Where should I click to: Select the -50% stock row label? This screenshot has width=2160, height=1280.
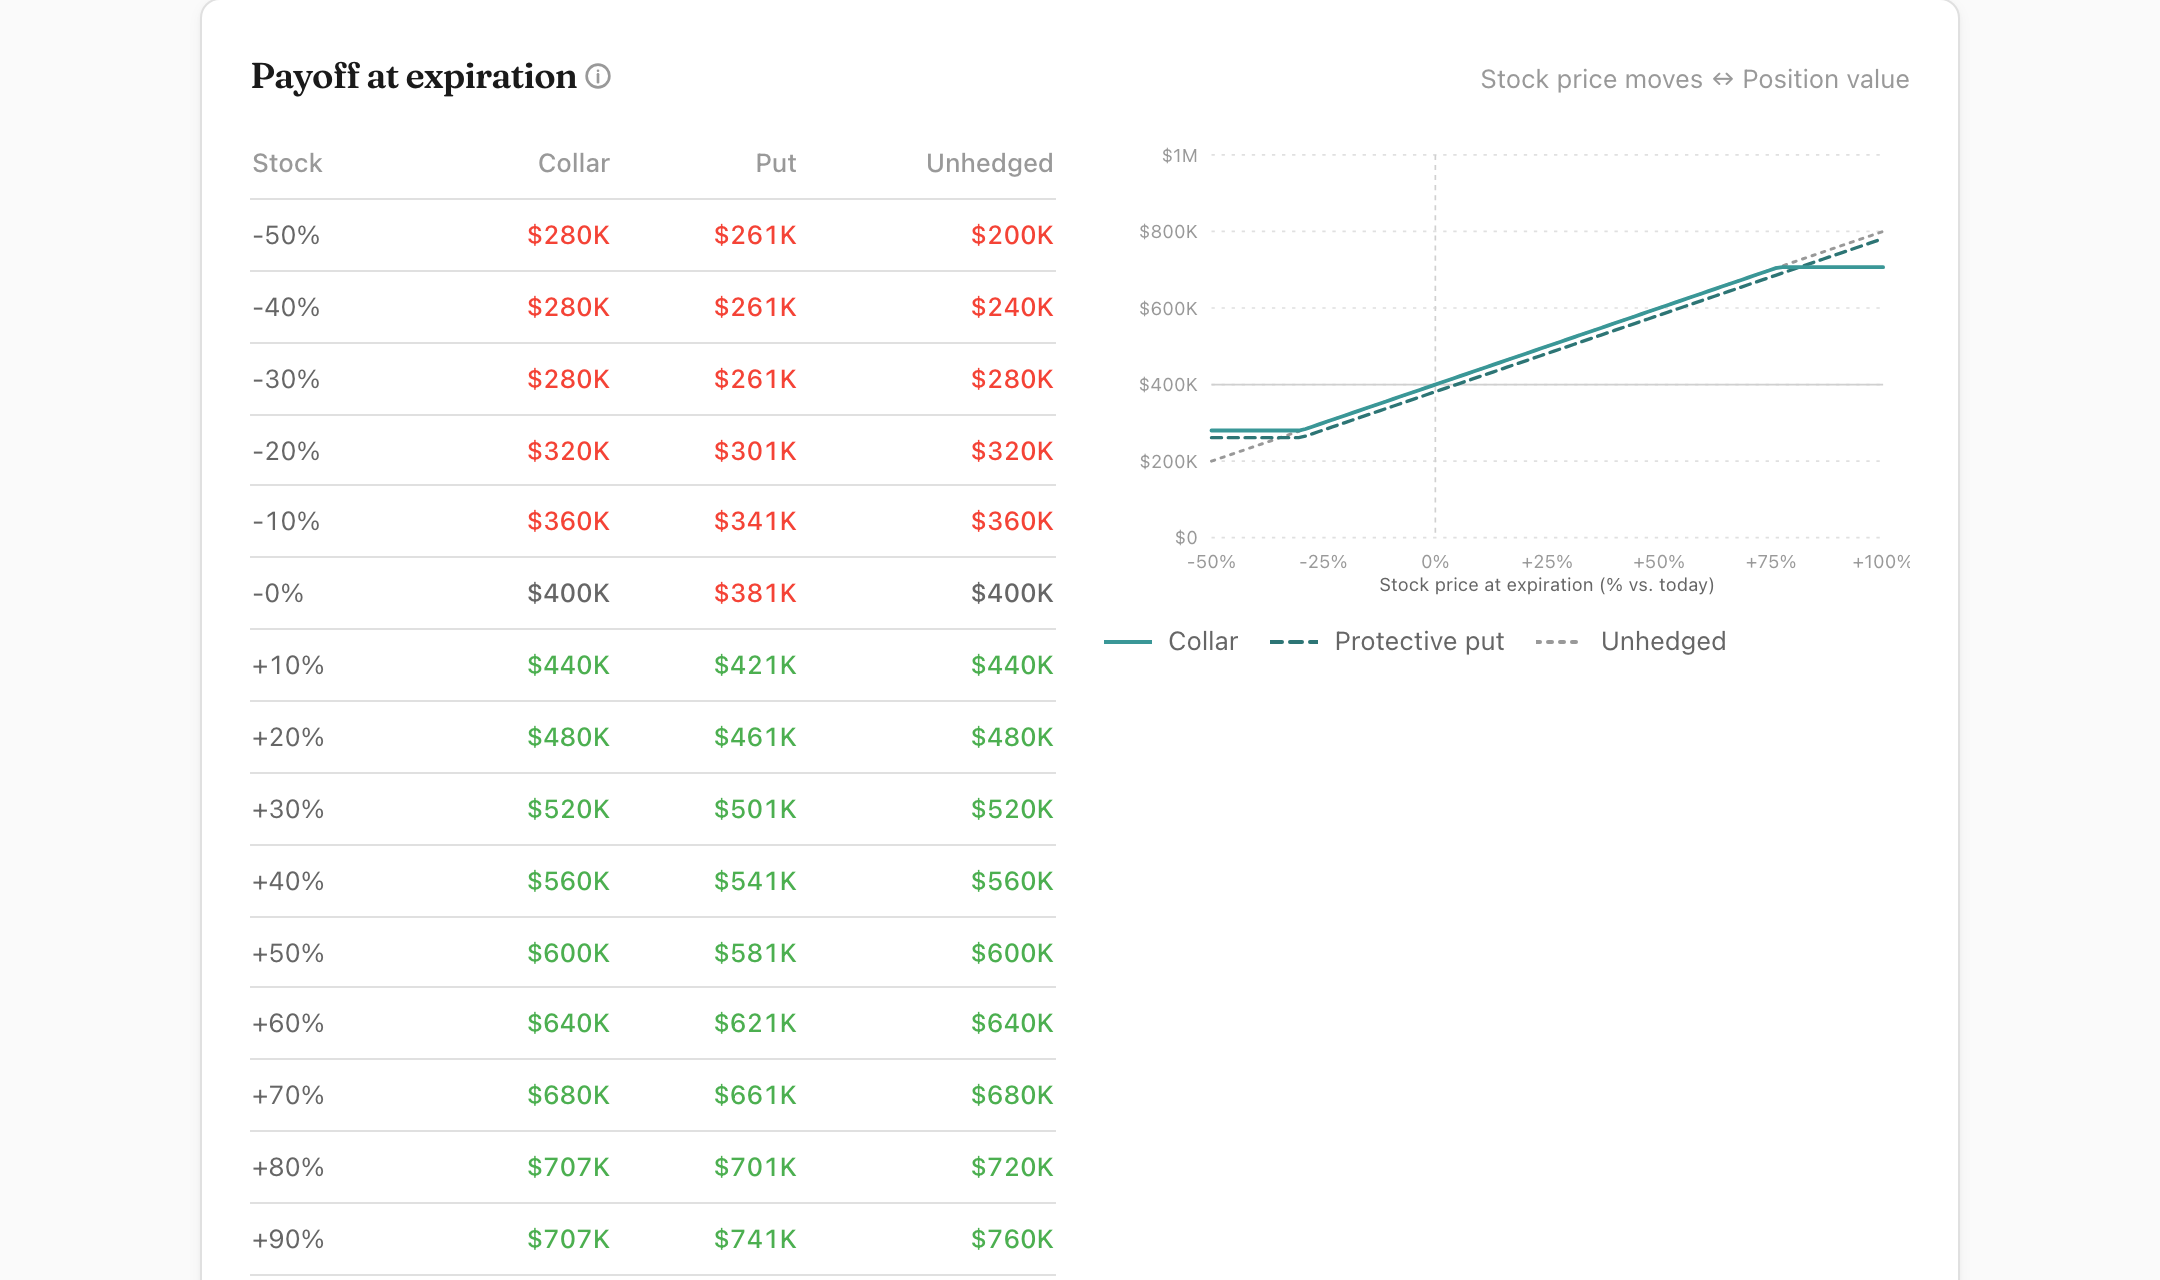(x=286, y=235)
